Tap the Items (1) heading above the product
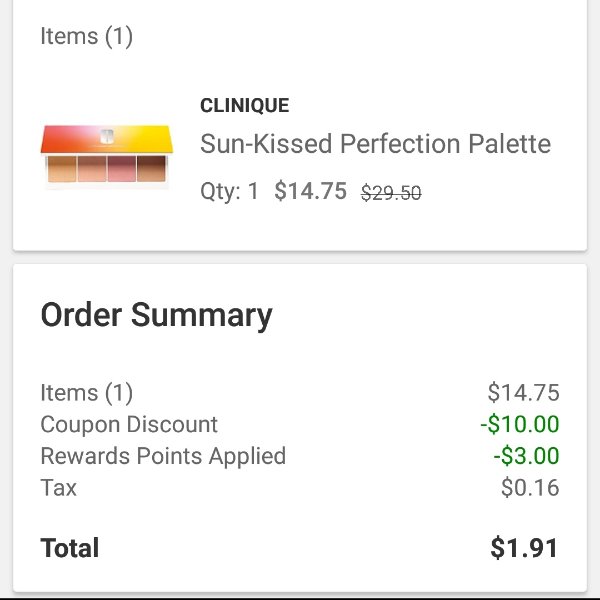Viewport: 600px width, 600px height. point(86,36)
